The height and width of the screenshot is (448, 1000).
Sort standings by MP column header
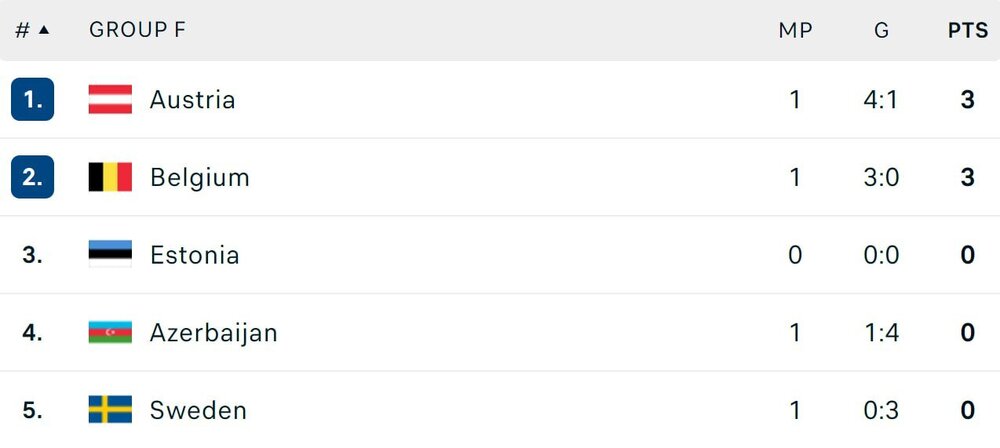(x=795, y=30)
